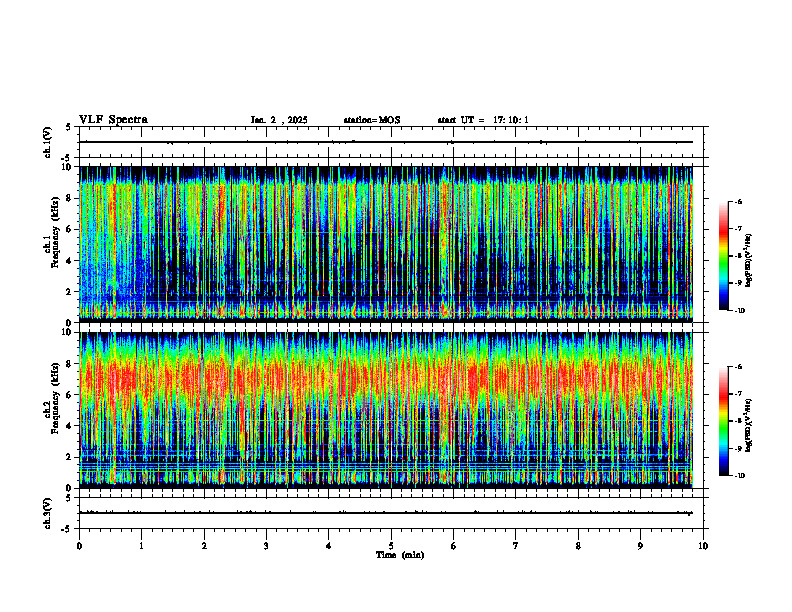Click the ch.3 voltage waveform trace

point(386,513)
